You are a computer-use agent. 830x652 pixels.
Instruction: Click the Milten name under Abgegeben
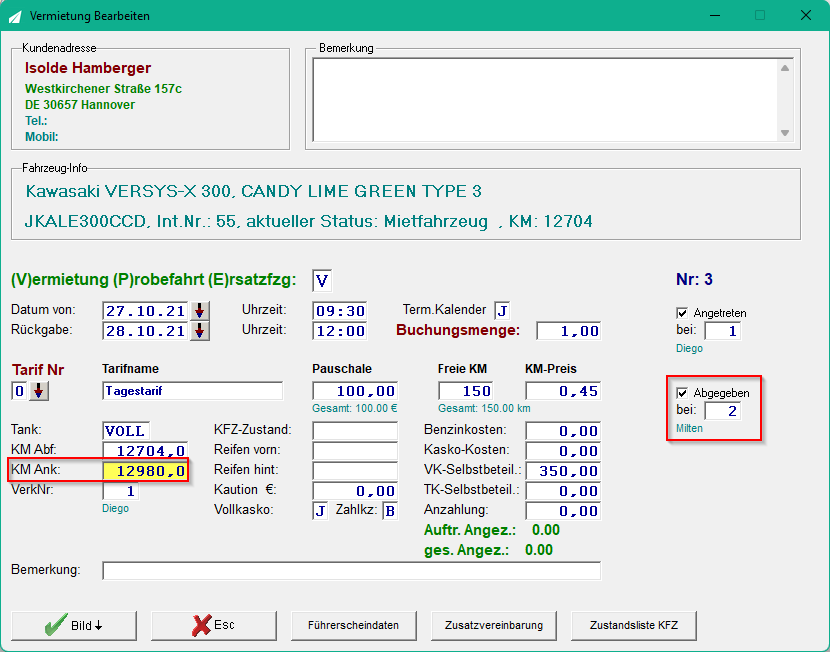click(689, 428)
